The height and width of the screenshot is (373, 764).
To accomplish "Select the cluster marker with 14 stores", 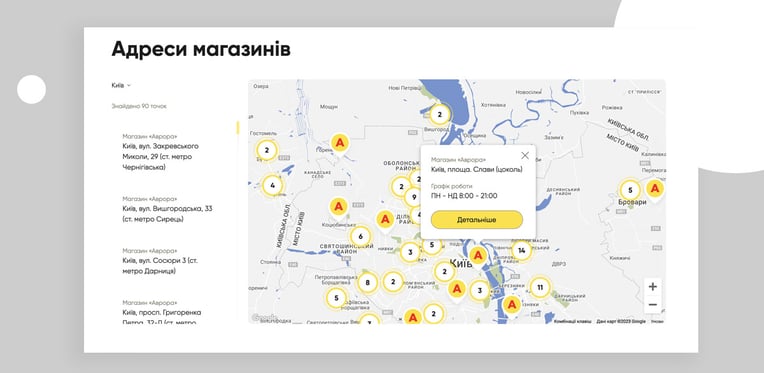I will [522, 250].
